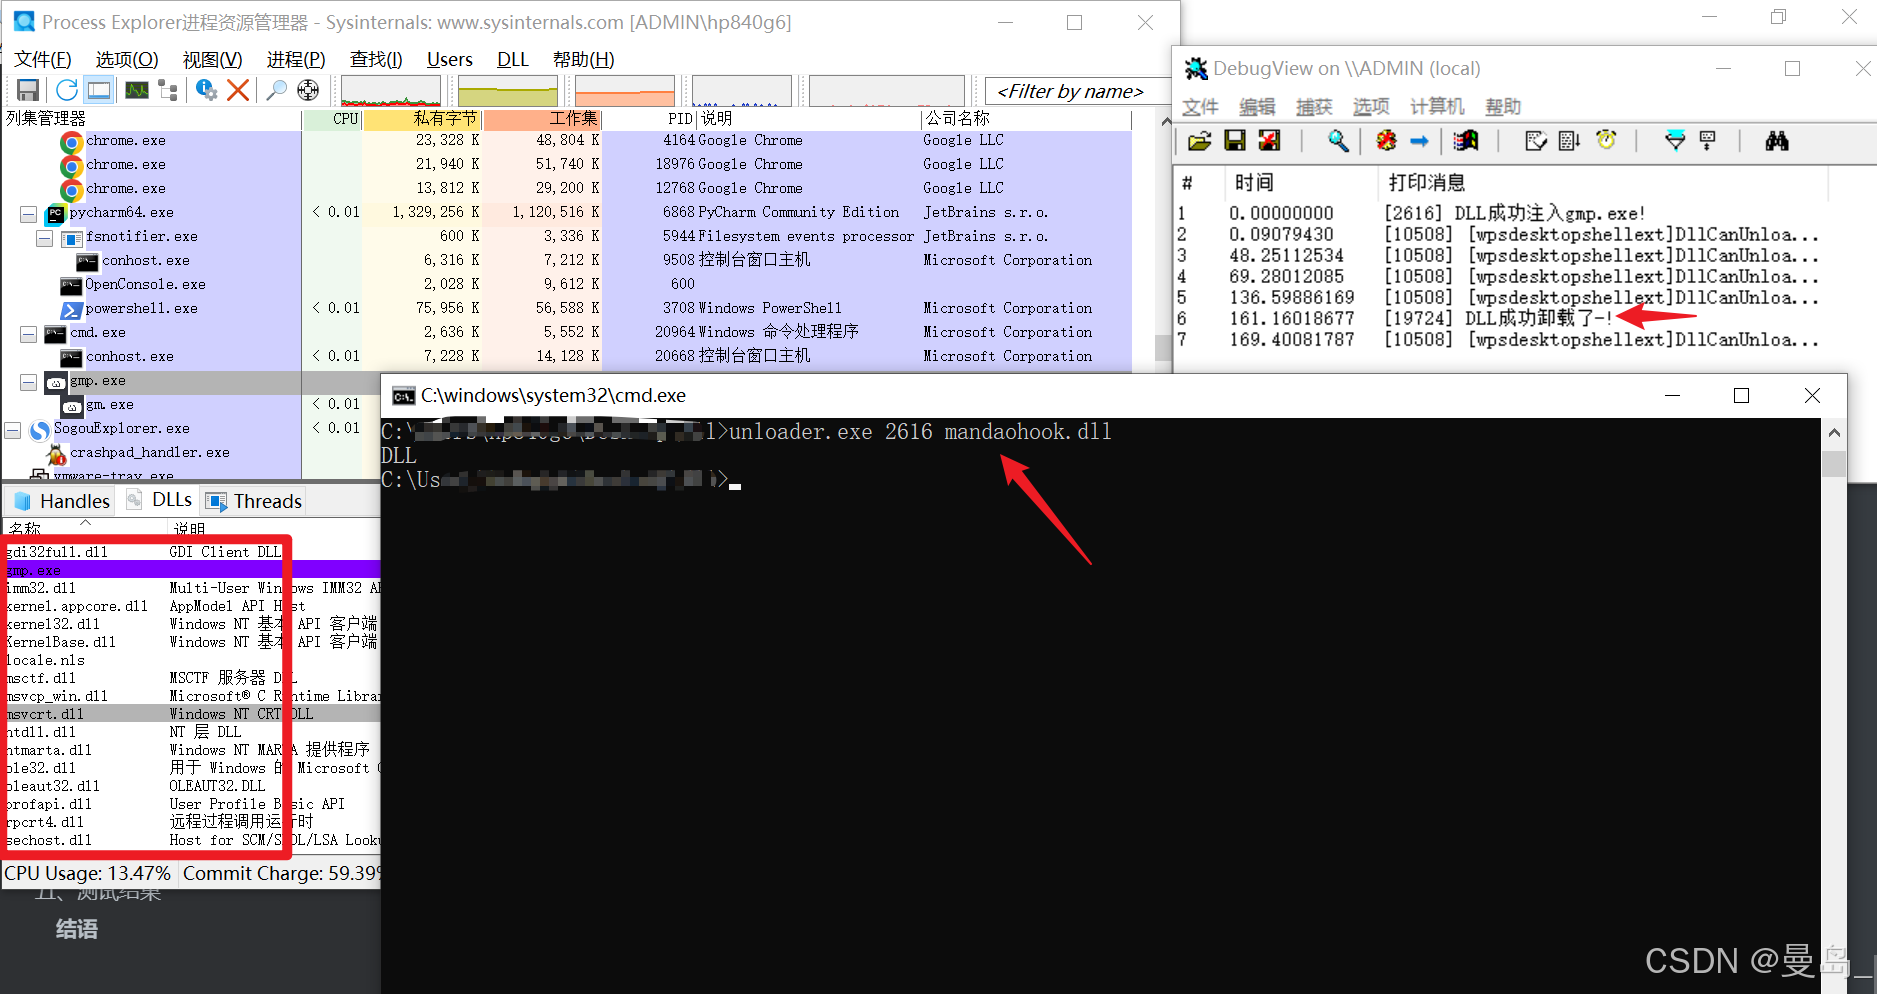The image size is (1877, 994).
Task: Click the icon right of the filter funnel
Action: (x=1708, y=141)
